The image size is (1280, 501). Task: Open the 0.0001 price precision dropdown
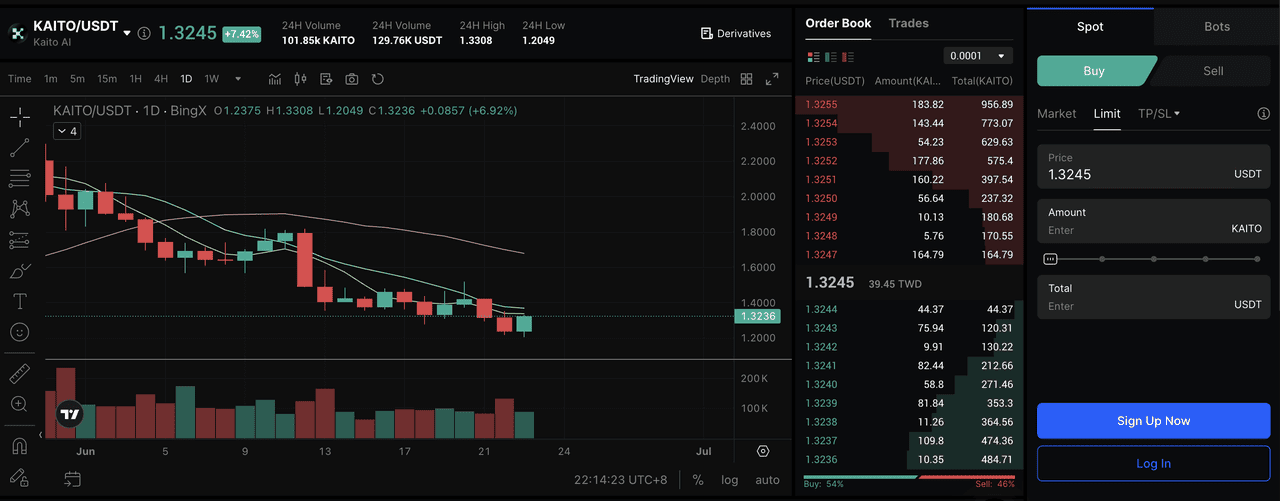coord(978,56)
